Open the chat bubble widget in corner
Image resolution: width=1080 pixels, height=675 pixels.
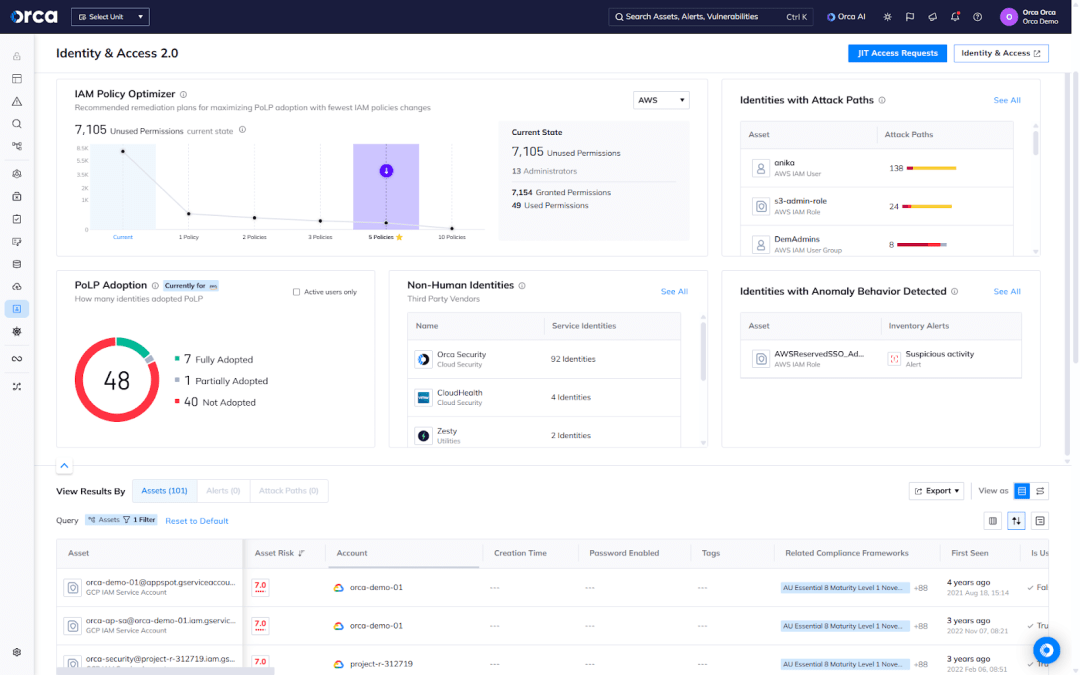1046,650
